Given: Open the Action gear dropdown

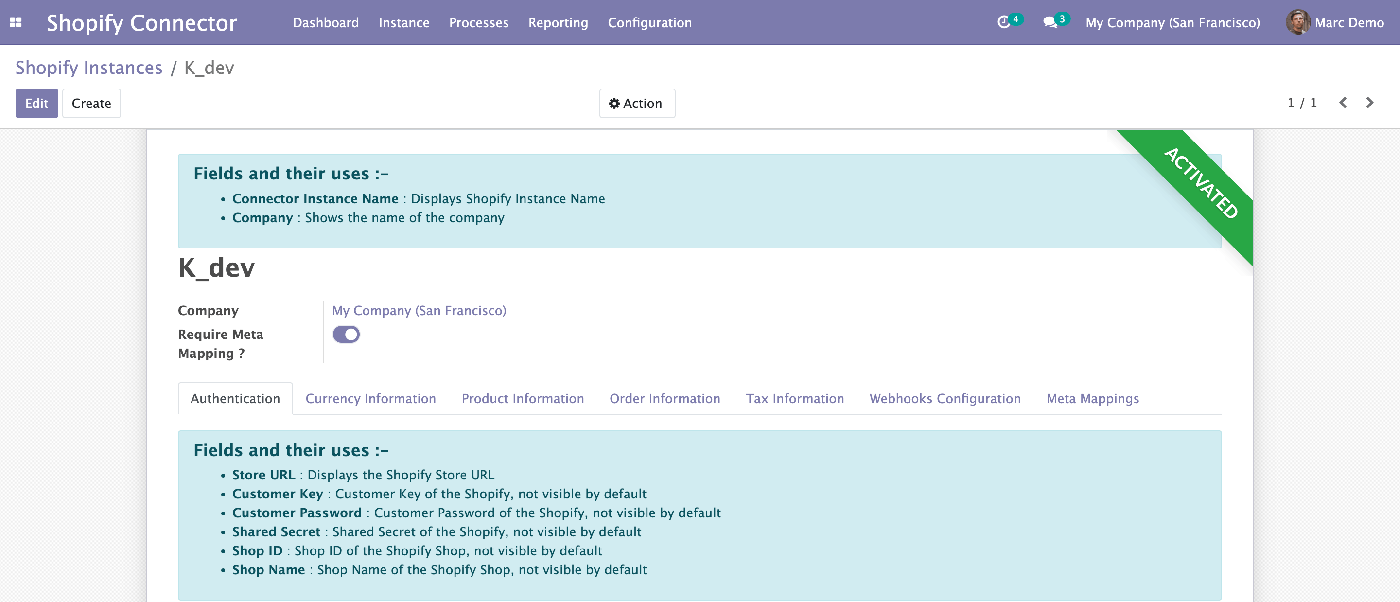Looking at the screenshot, I should coord(637,103).
